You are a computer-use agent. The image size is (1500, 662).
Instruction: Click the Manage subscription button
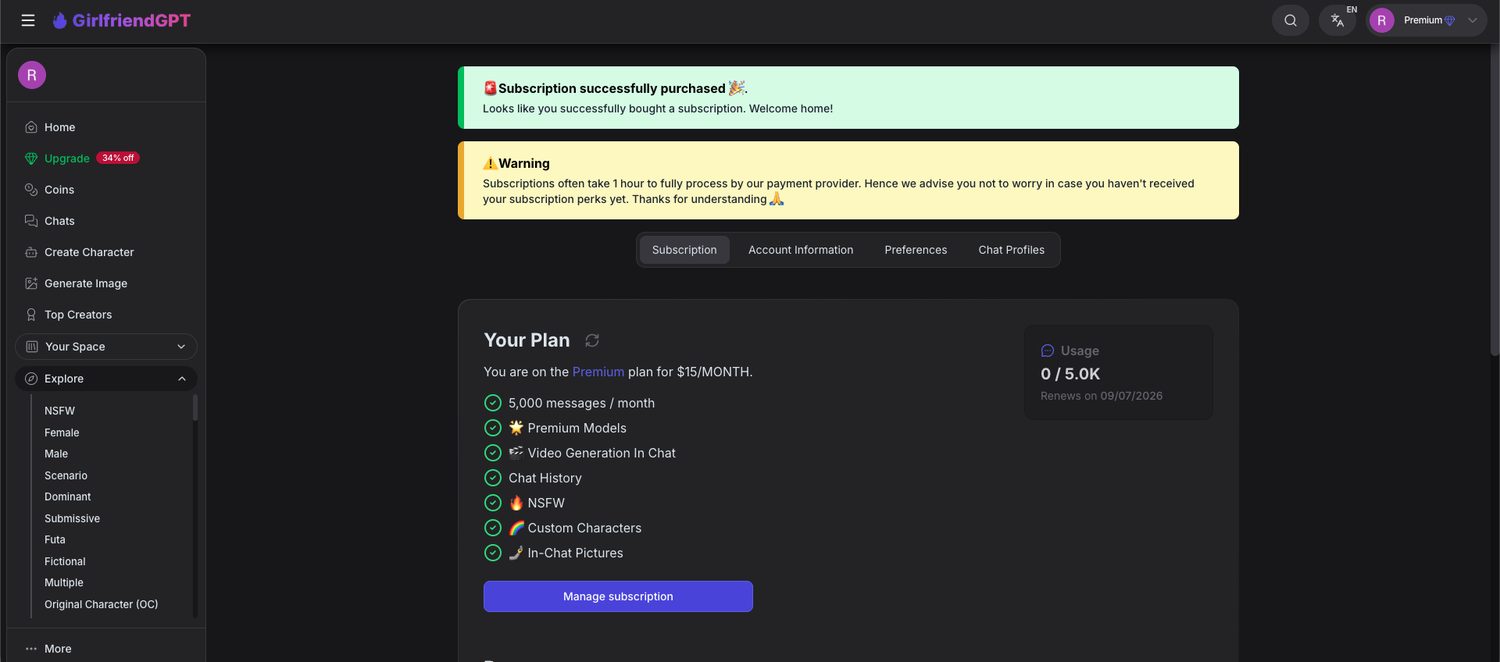tap(618, 596)
